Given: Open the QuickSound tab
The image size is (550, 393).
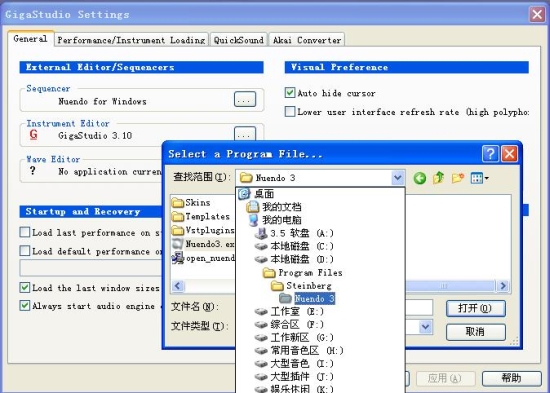Looking at the screenshot, I should point(239,40).
